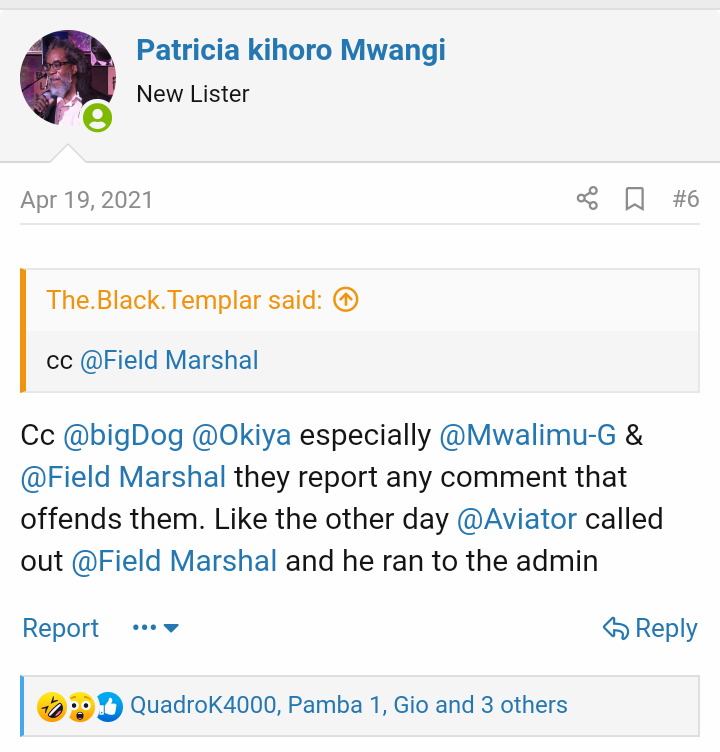Open the @Okiya user mention
The height and width of the screenshot is (752, 720).
[x=241, y=436]
